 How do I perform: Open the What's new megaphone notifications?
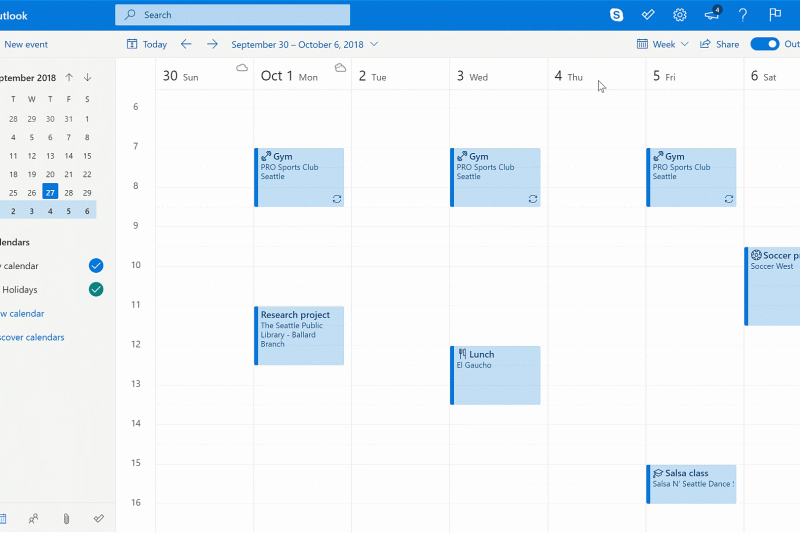(712, 14)
